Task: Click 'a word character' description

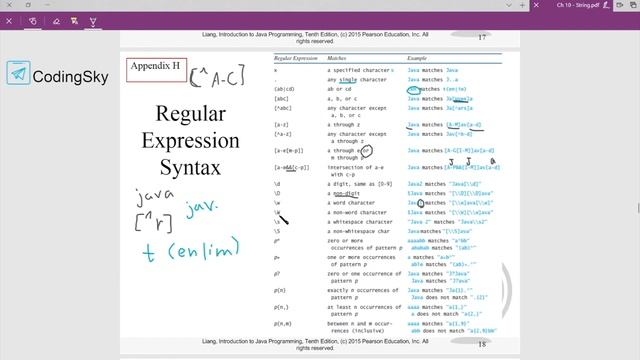Action: tap(351, 203)
